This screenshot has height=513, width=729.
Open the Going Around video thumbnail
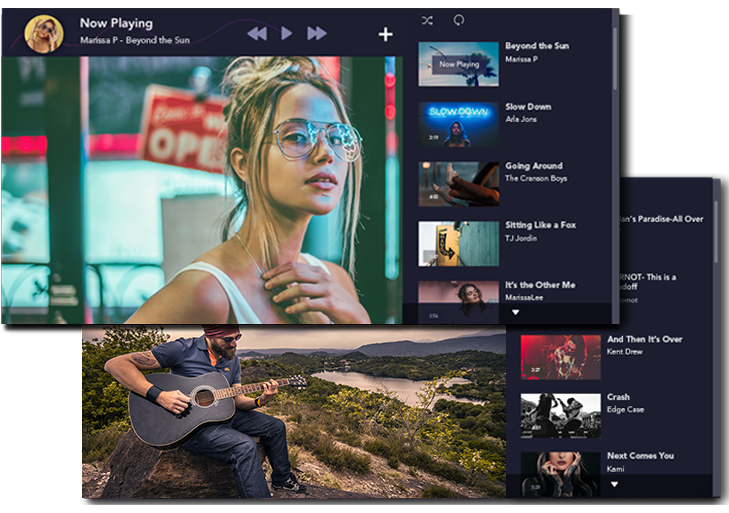(x=458, y=184)
